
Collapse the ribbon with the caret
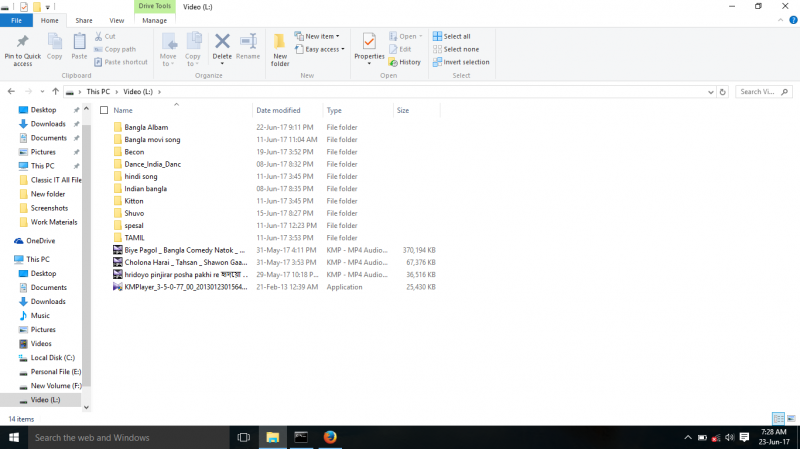(x=780, y=20)
